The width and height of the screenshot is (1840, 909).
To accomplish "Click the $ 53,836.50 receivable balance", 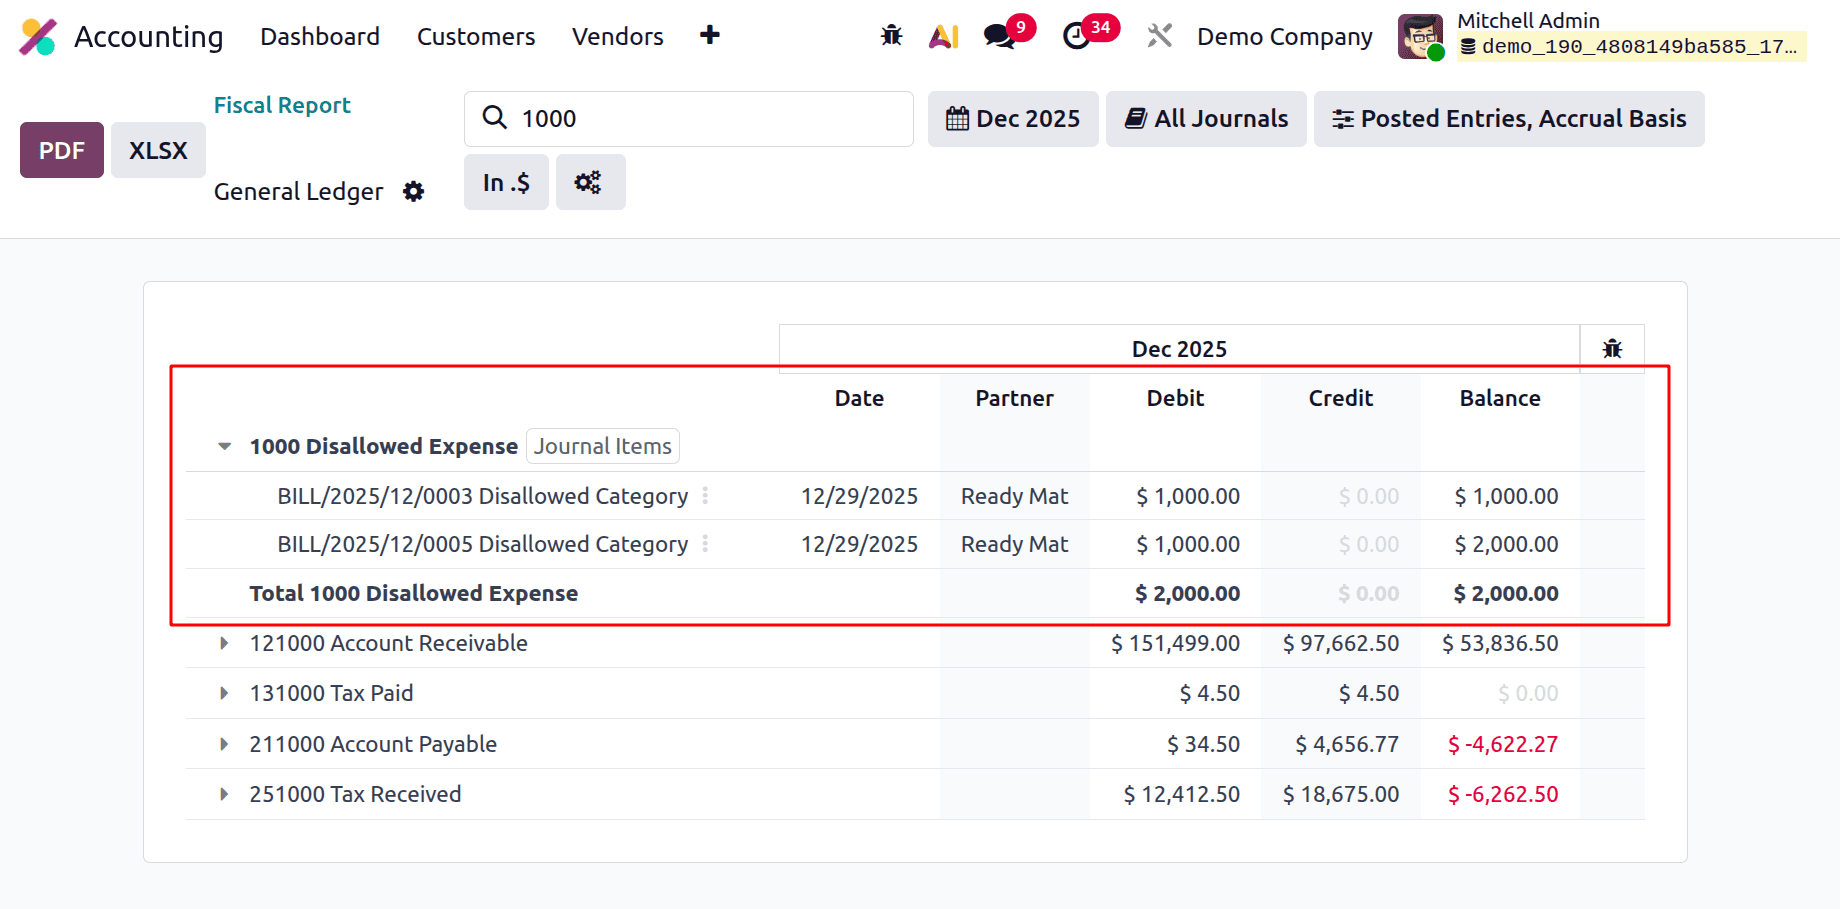I will tap(1500, 643).
